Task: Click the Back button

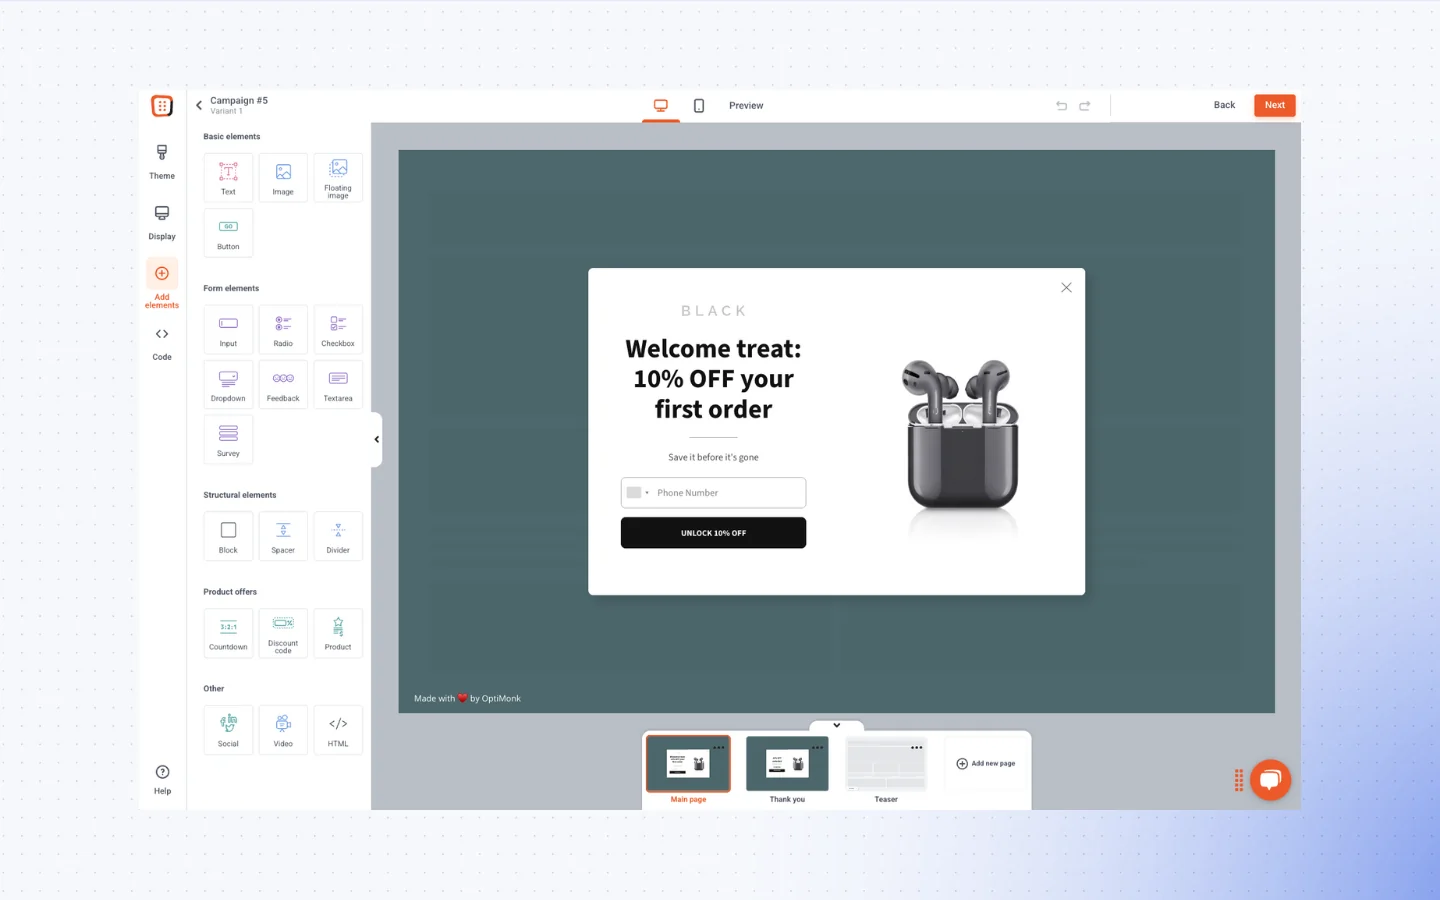Action: tap(1224, 105)
